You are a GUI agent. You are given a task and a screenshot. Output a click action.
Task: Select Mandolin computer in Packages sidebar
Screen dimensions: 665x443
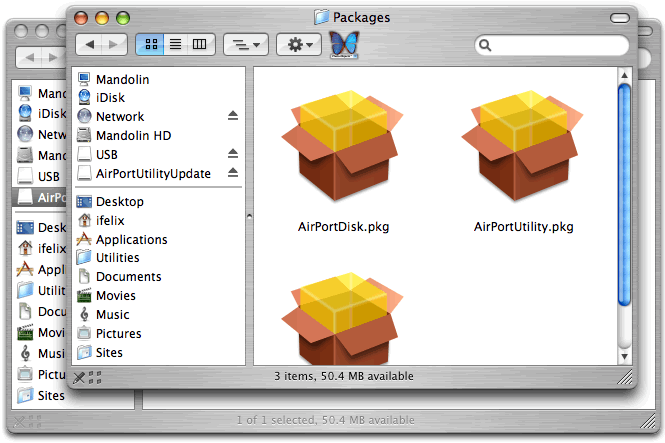158,79
